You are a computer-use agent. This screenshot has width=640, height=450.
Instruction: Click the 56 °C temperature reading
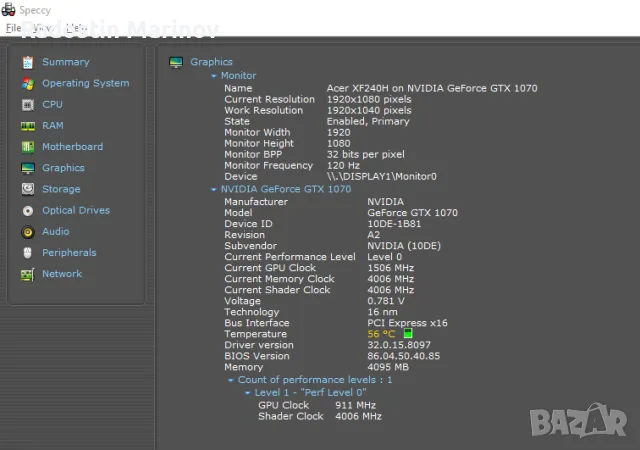[381, 334]
